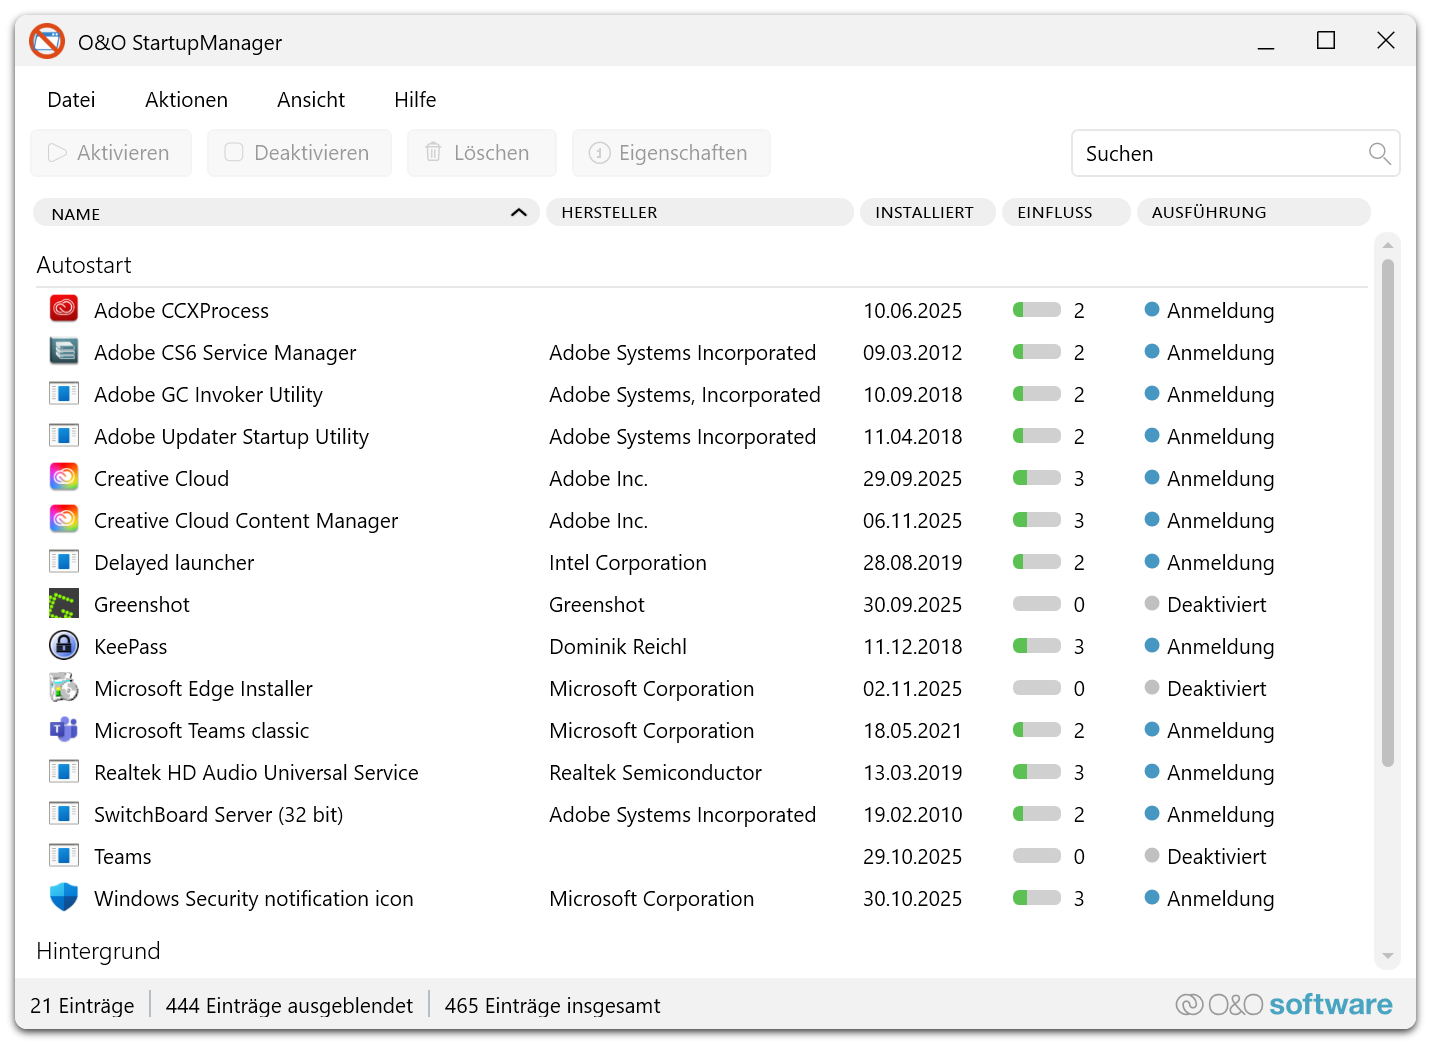Click the grey Deaktiviert status dot for Greenshot
The height and width of the screenshot is (1044, 1431).
[1152, 604]
